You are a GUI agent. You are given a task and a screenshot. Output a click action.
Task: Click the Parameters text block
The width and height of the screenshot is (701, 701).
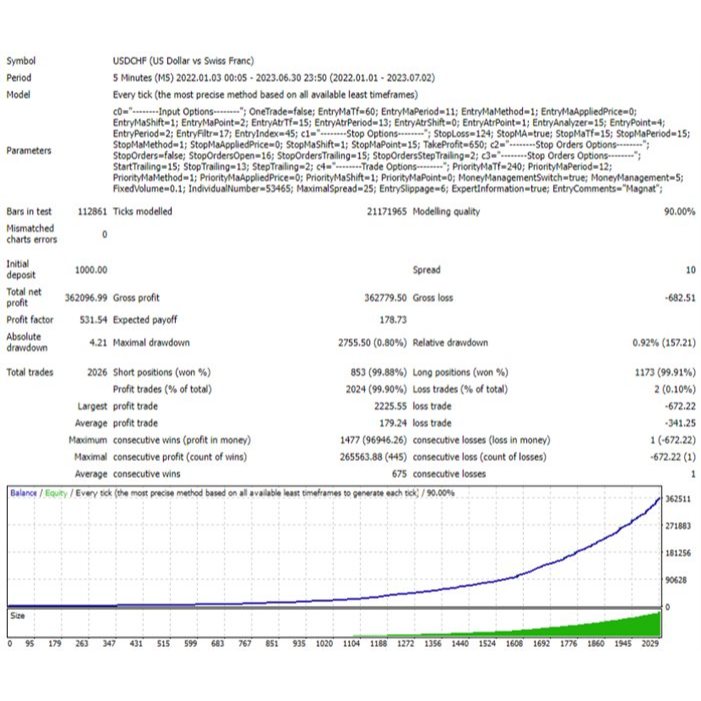click(x=380, y=149)
